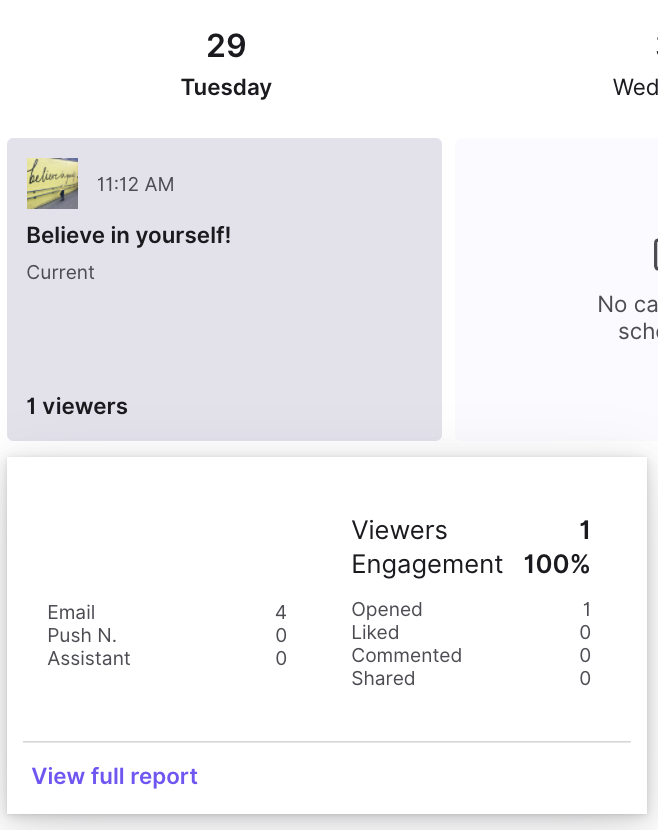
Task: Click the Assistant count row
Action: point(167,658)
